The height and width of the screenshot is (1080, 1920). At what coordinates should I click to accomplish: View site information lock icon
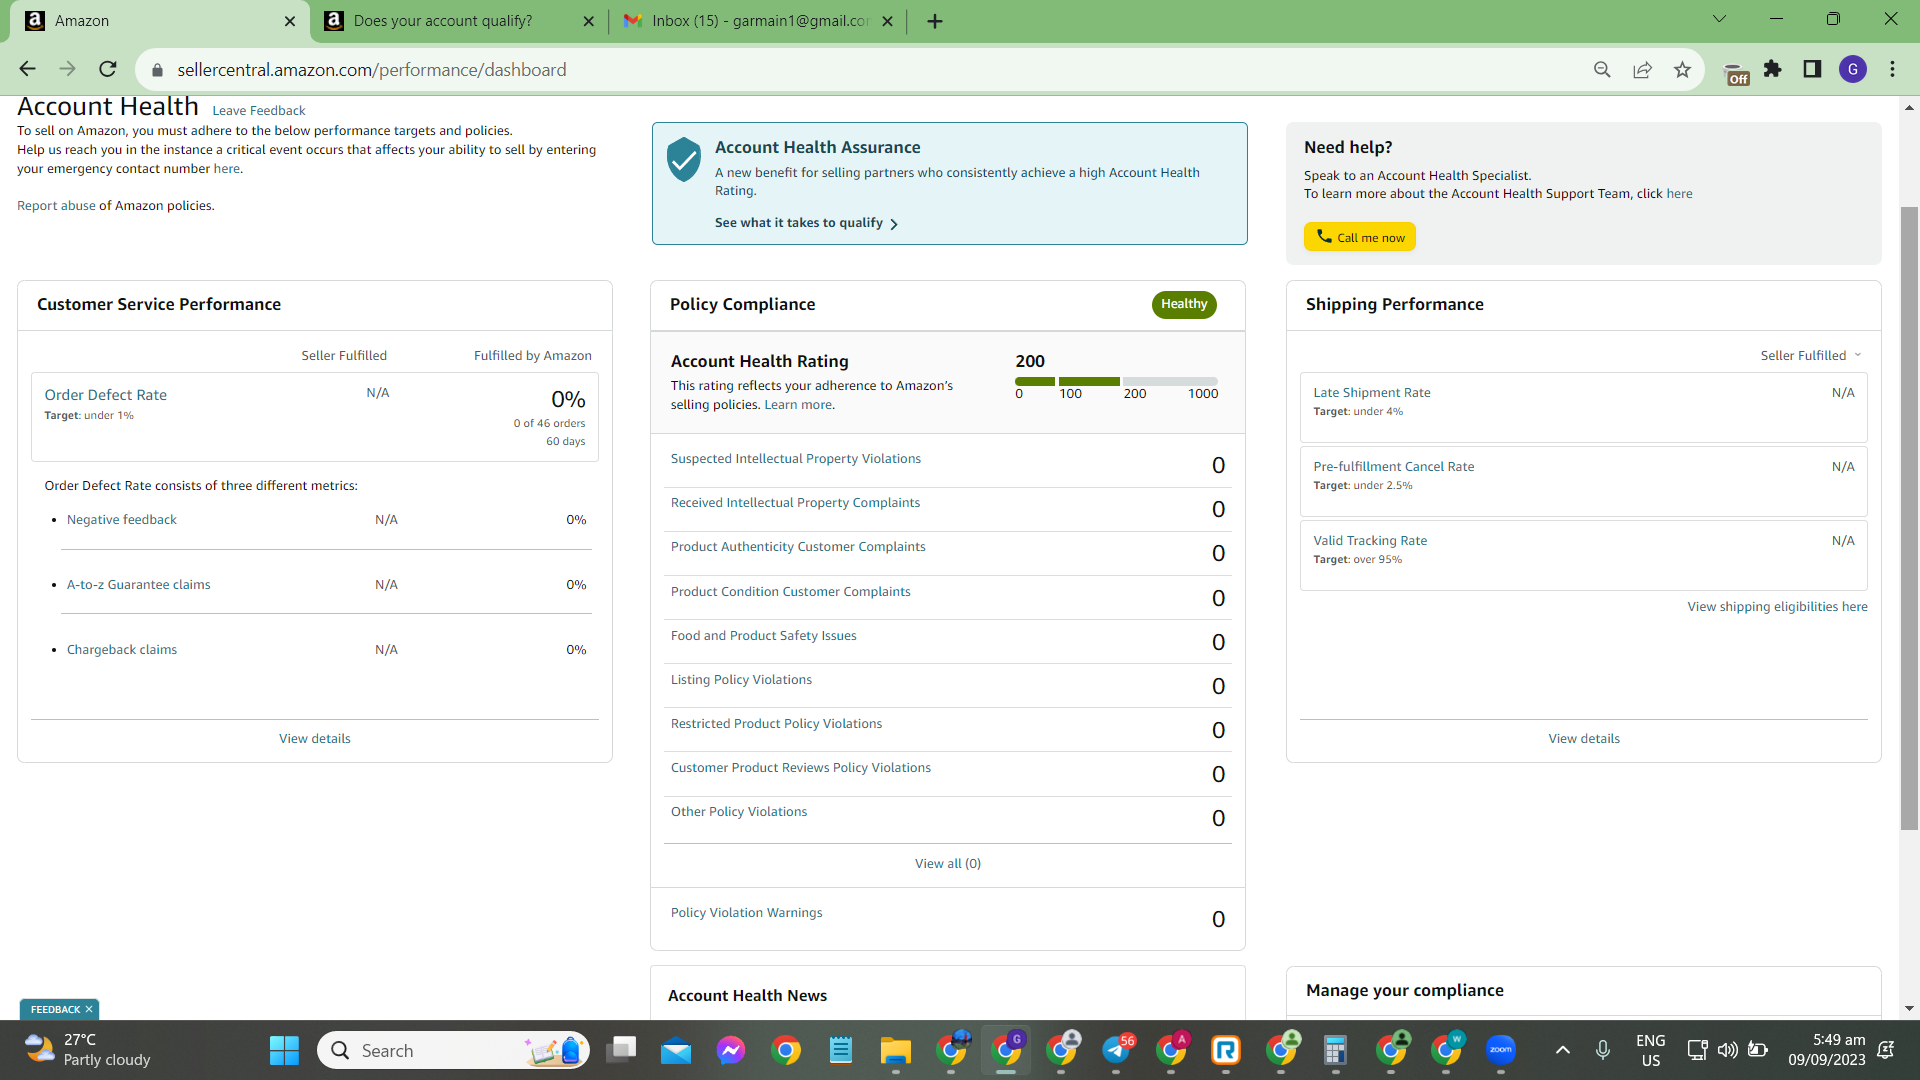(157, 70)
